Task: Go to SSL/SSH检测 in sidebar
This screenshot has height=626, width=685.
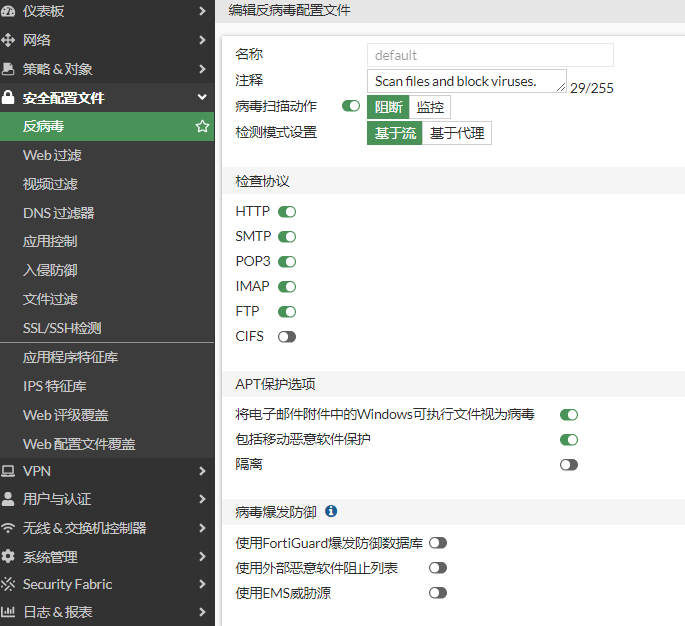Action: [62, 328]
